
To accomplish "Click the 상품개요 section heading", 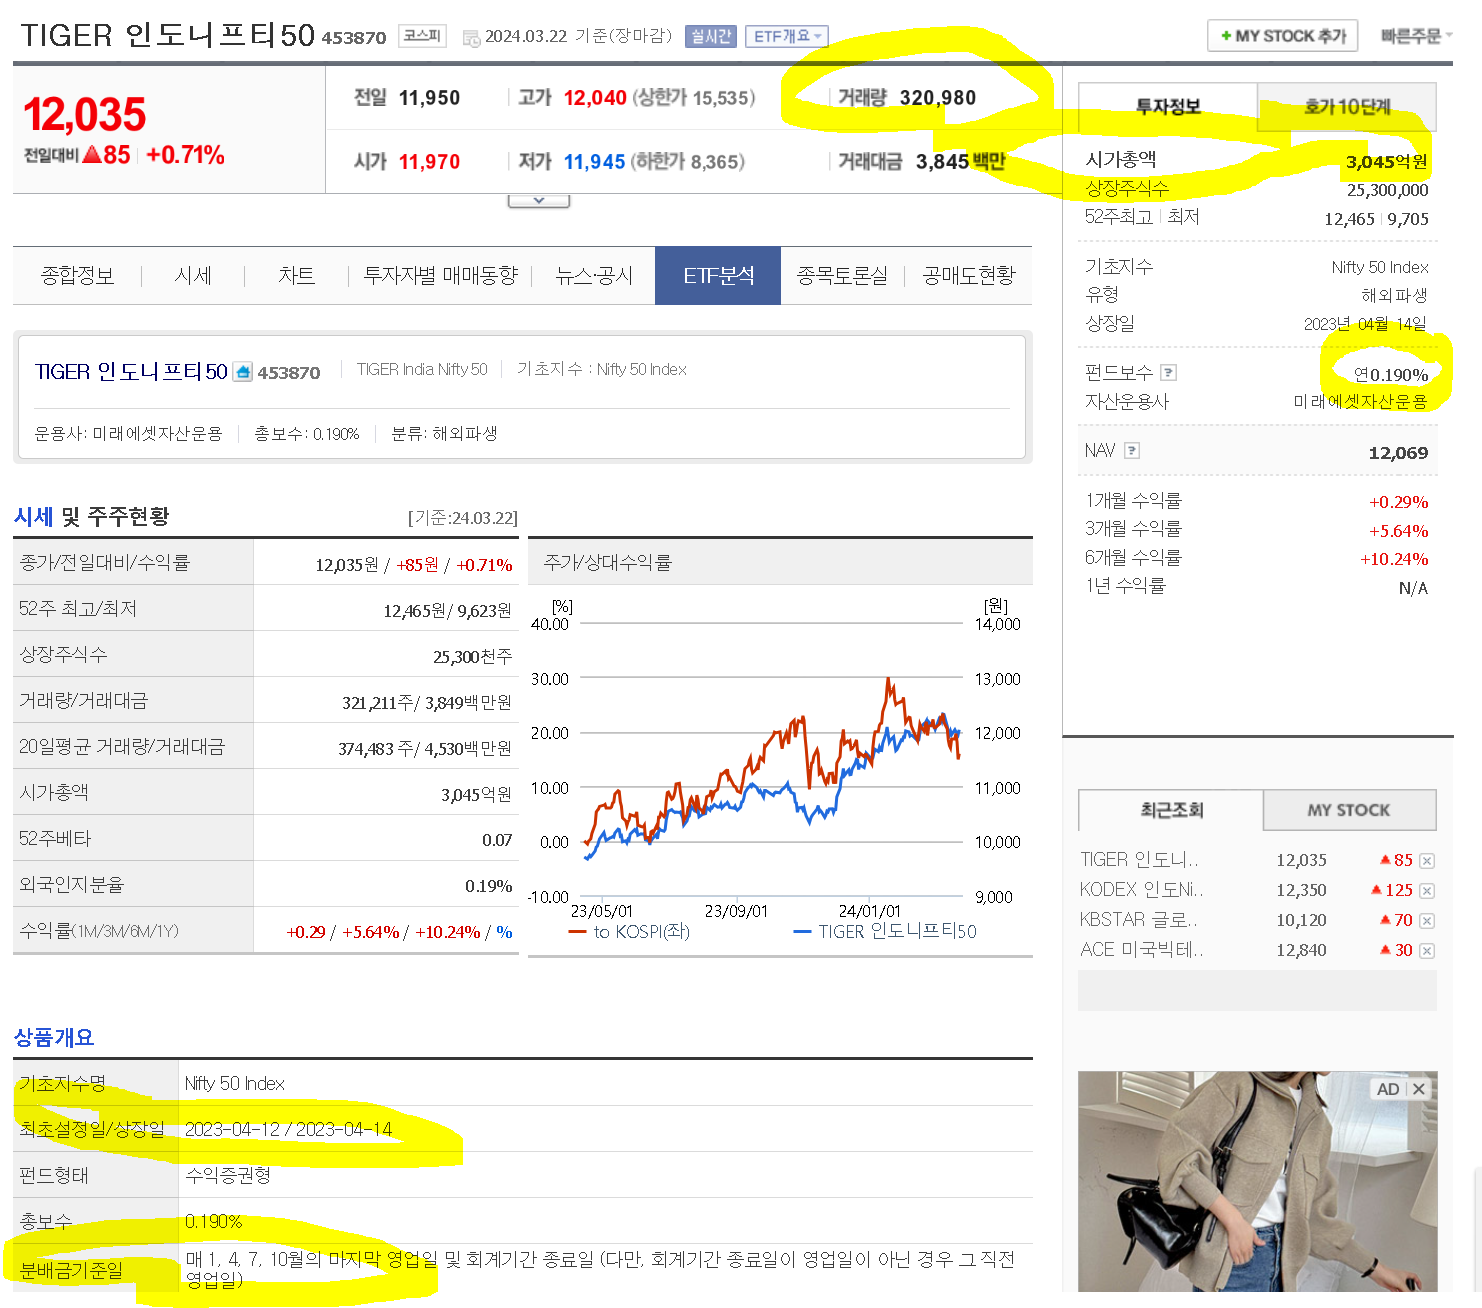I will (54, 1037).
